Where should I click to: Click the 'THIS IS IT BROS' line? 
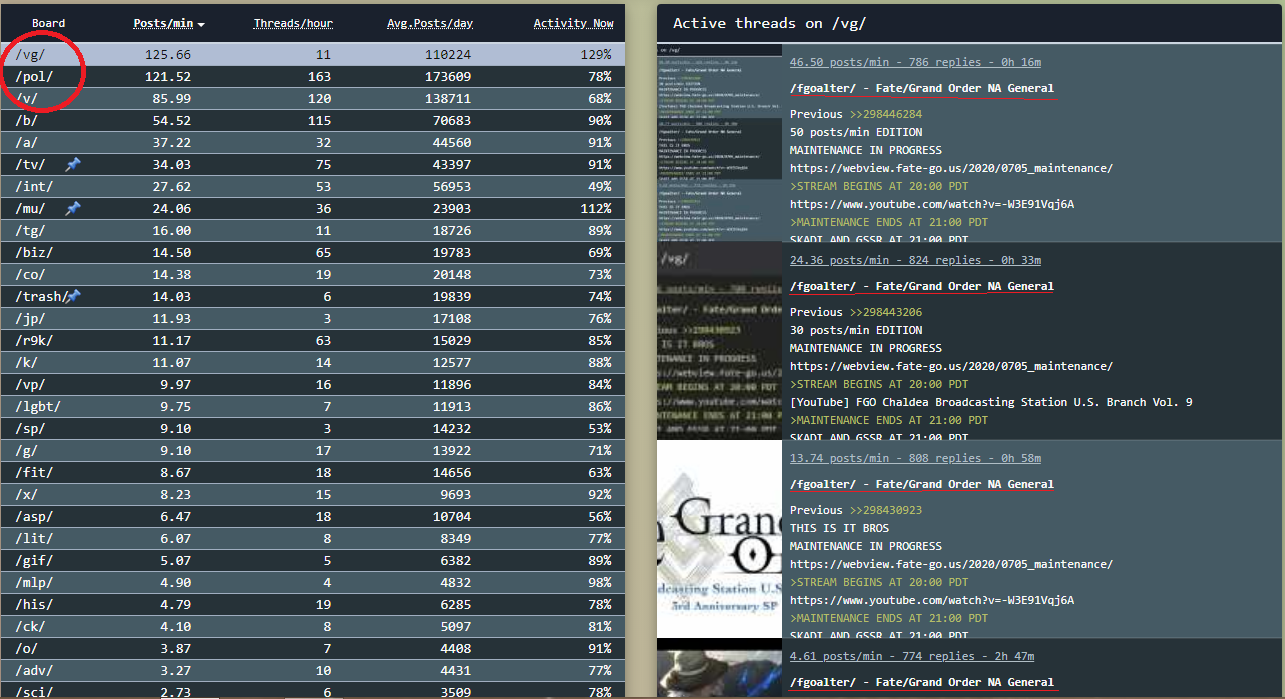840,528
